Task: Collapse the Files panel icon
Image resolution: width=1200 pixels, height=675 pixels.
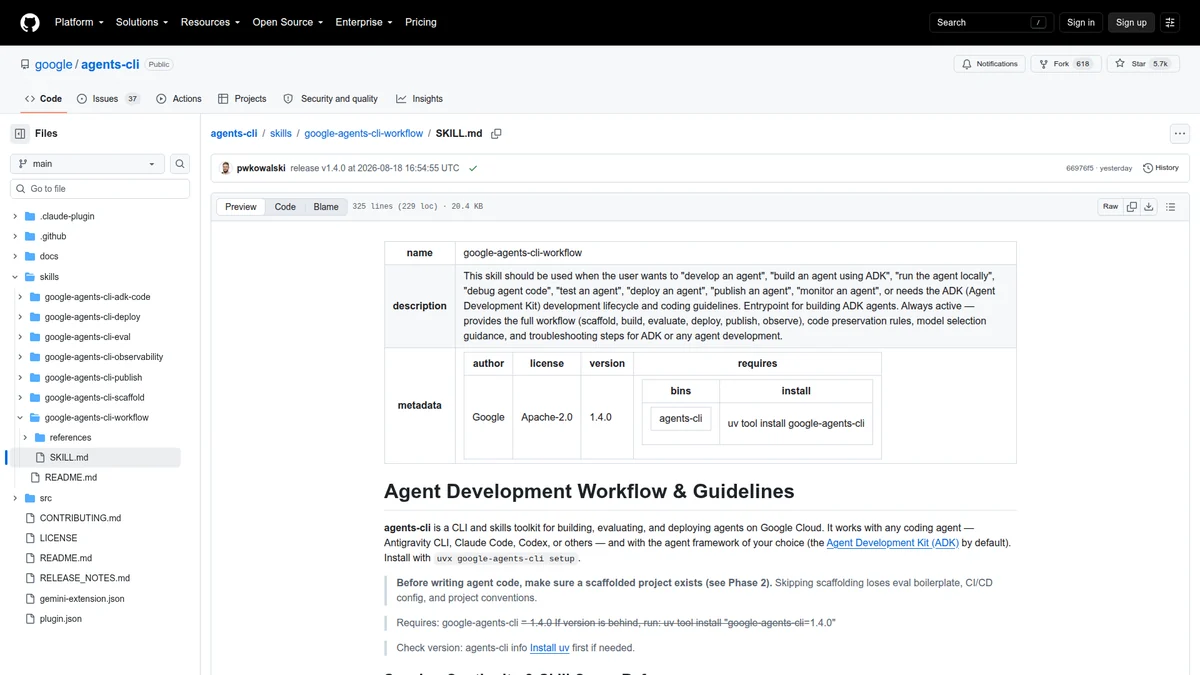Action: tap(20, 133)
